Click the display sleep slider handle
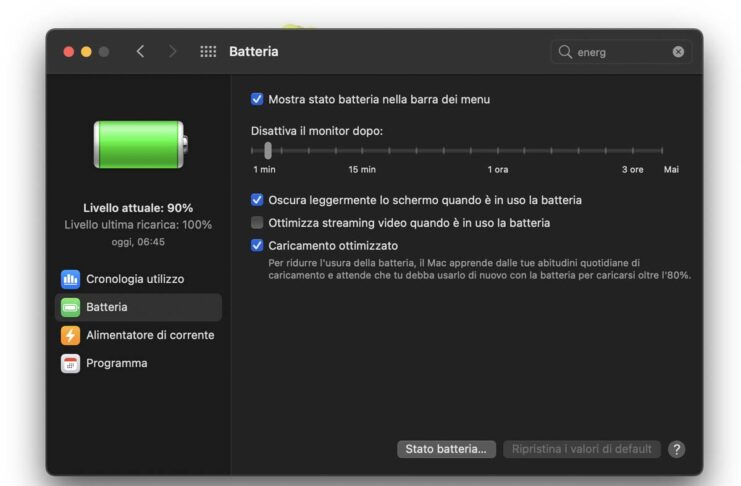The width and height of the screenshot is (741, 486). click(x=268, y=150)
